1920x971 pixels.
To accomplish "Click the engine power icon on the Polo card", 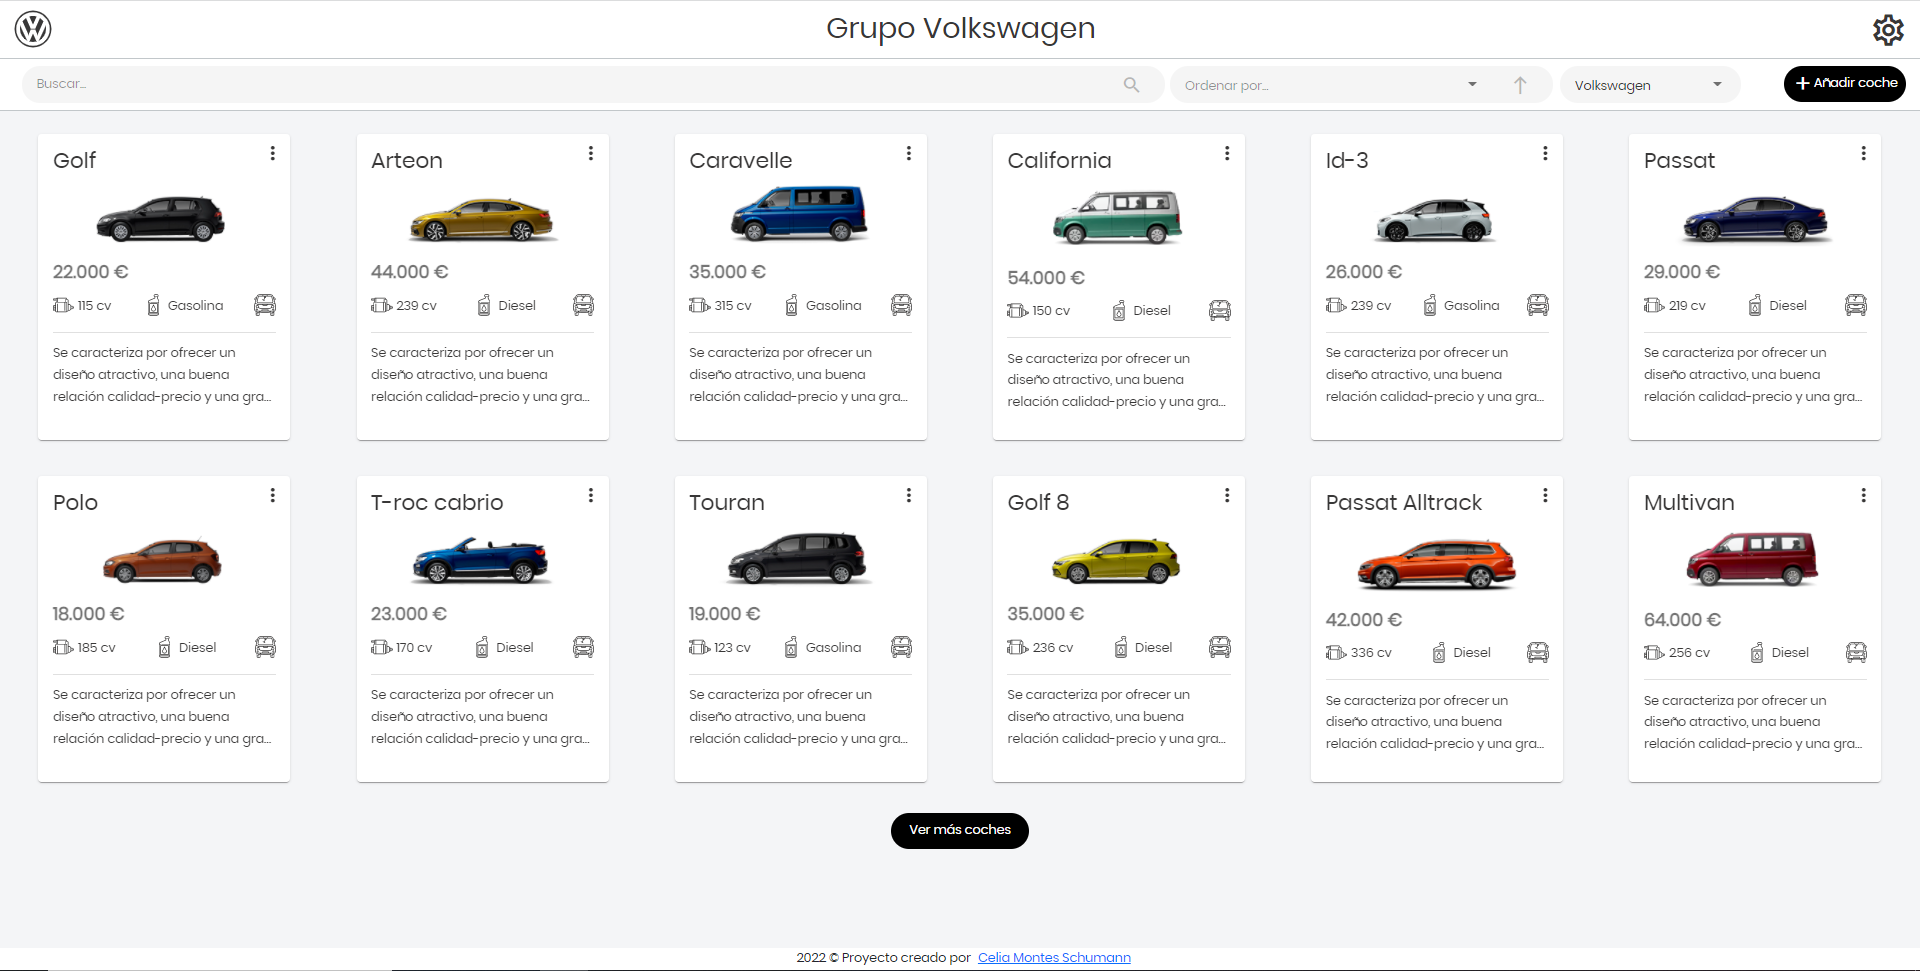I will click(x=63, y=647).
